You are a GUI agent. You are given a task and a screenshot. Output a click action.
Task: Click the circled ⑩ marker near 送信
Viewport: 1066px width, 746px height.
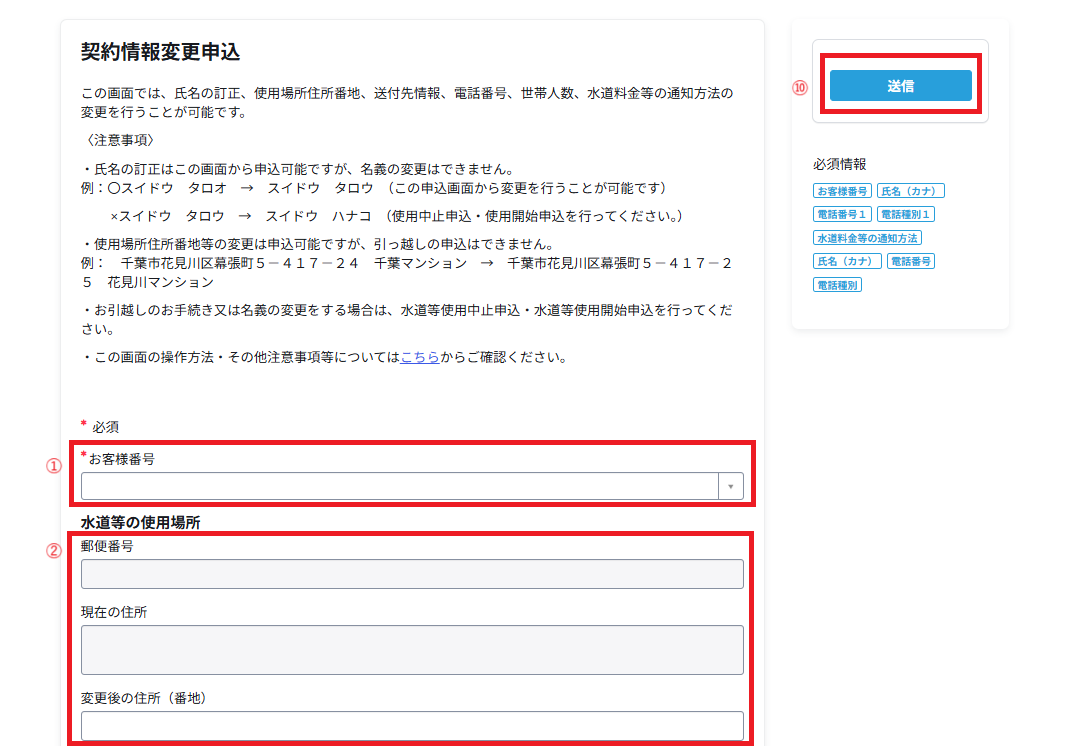coord(799,87)
